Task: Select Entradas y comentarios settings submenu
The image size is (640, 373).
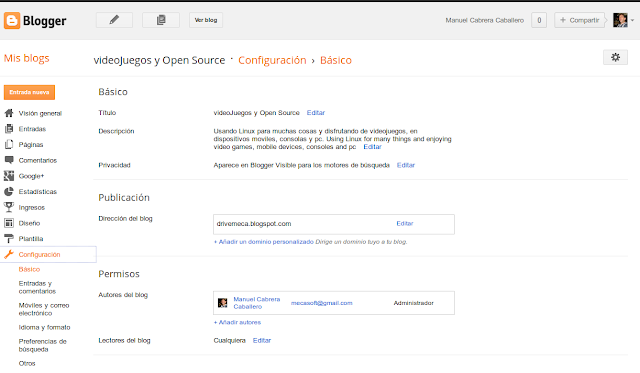Action: click(x=37, y=287)
